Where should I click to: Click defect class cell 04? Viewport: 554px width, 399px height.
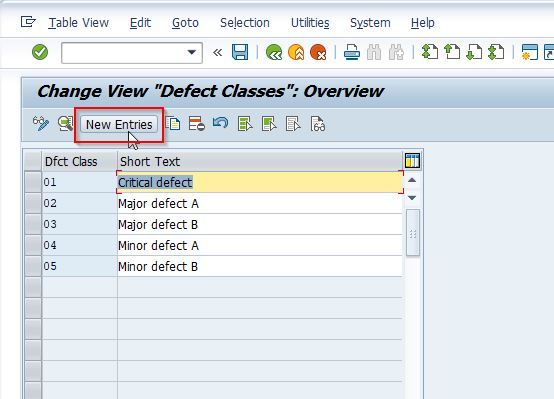point(79,245)
